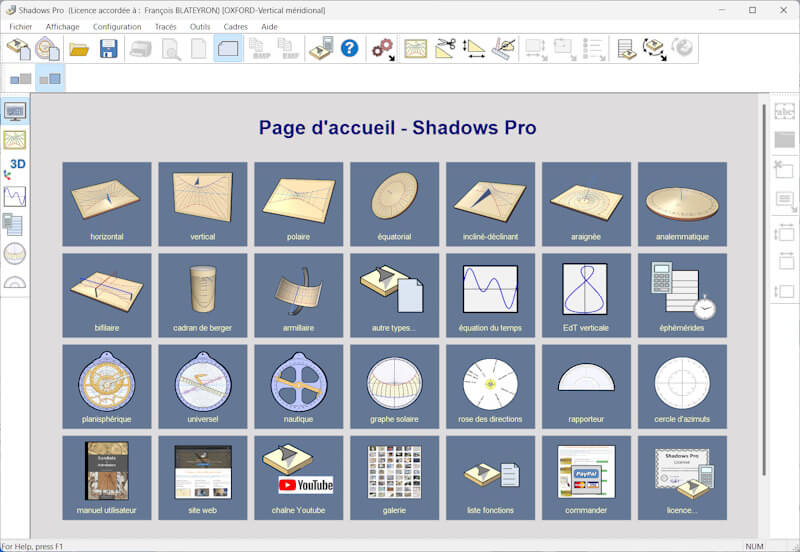The height and width of the screenshot is (552, 800).
Task: Open the Cadres menu
Action: (x=235, y=27)
